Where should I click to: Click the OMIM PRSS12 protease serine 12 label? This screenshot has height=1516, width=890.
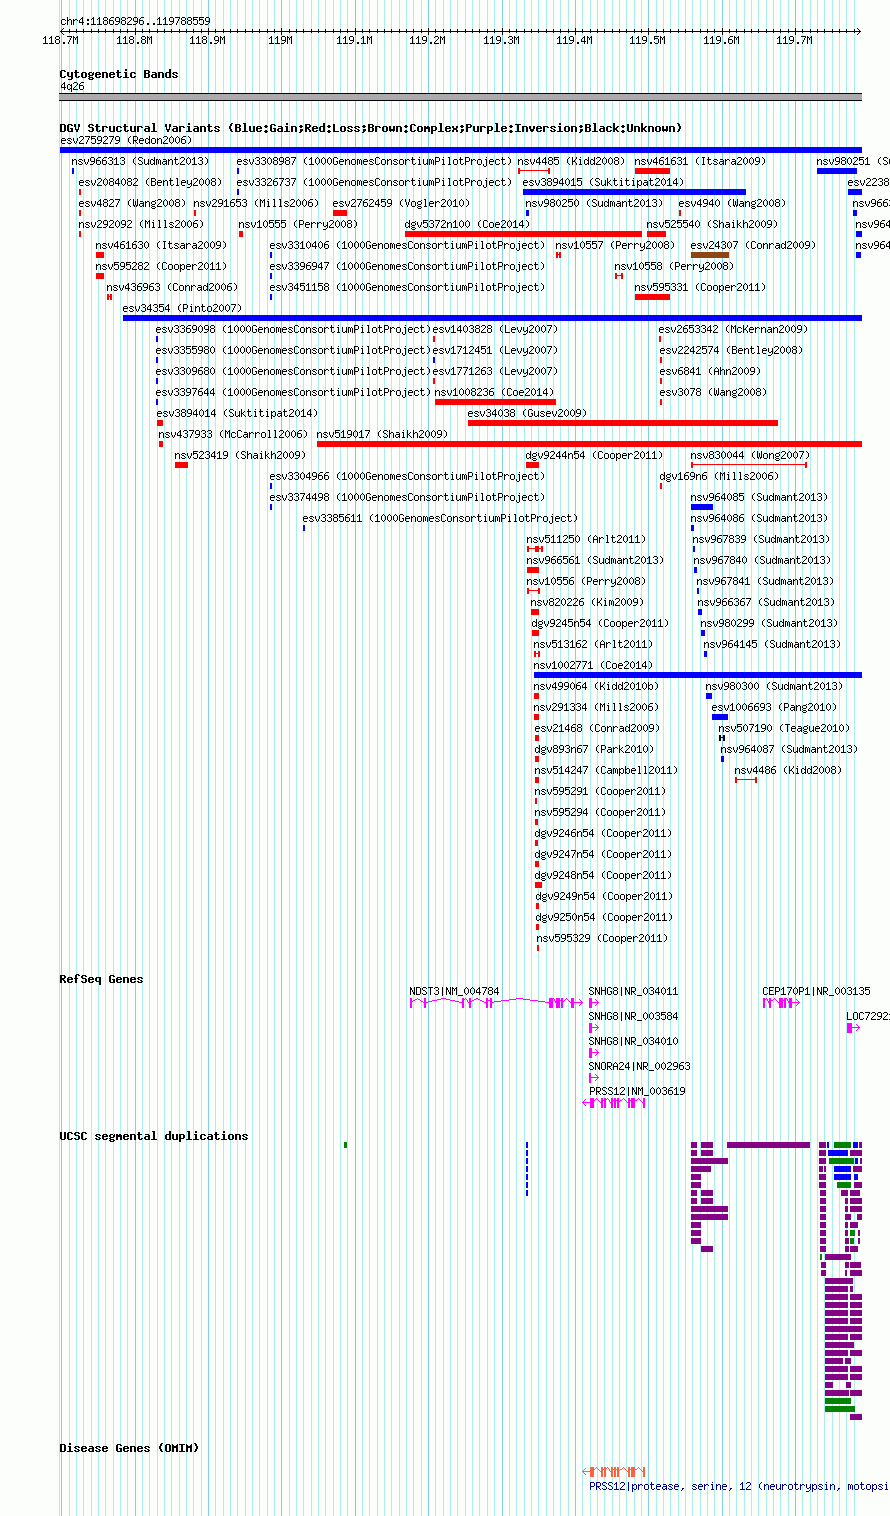(x=739, y=1486)
